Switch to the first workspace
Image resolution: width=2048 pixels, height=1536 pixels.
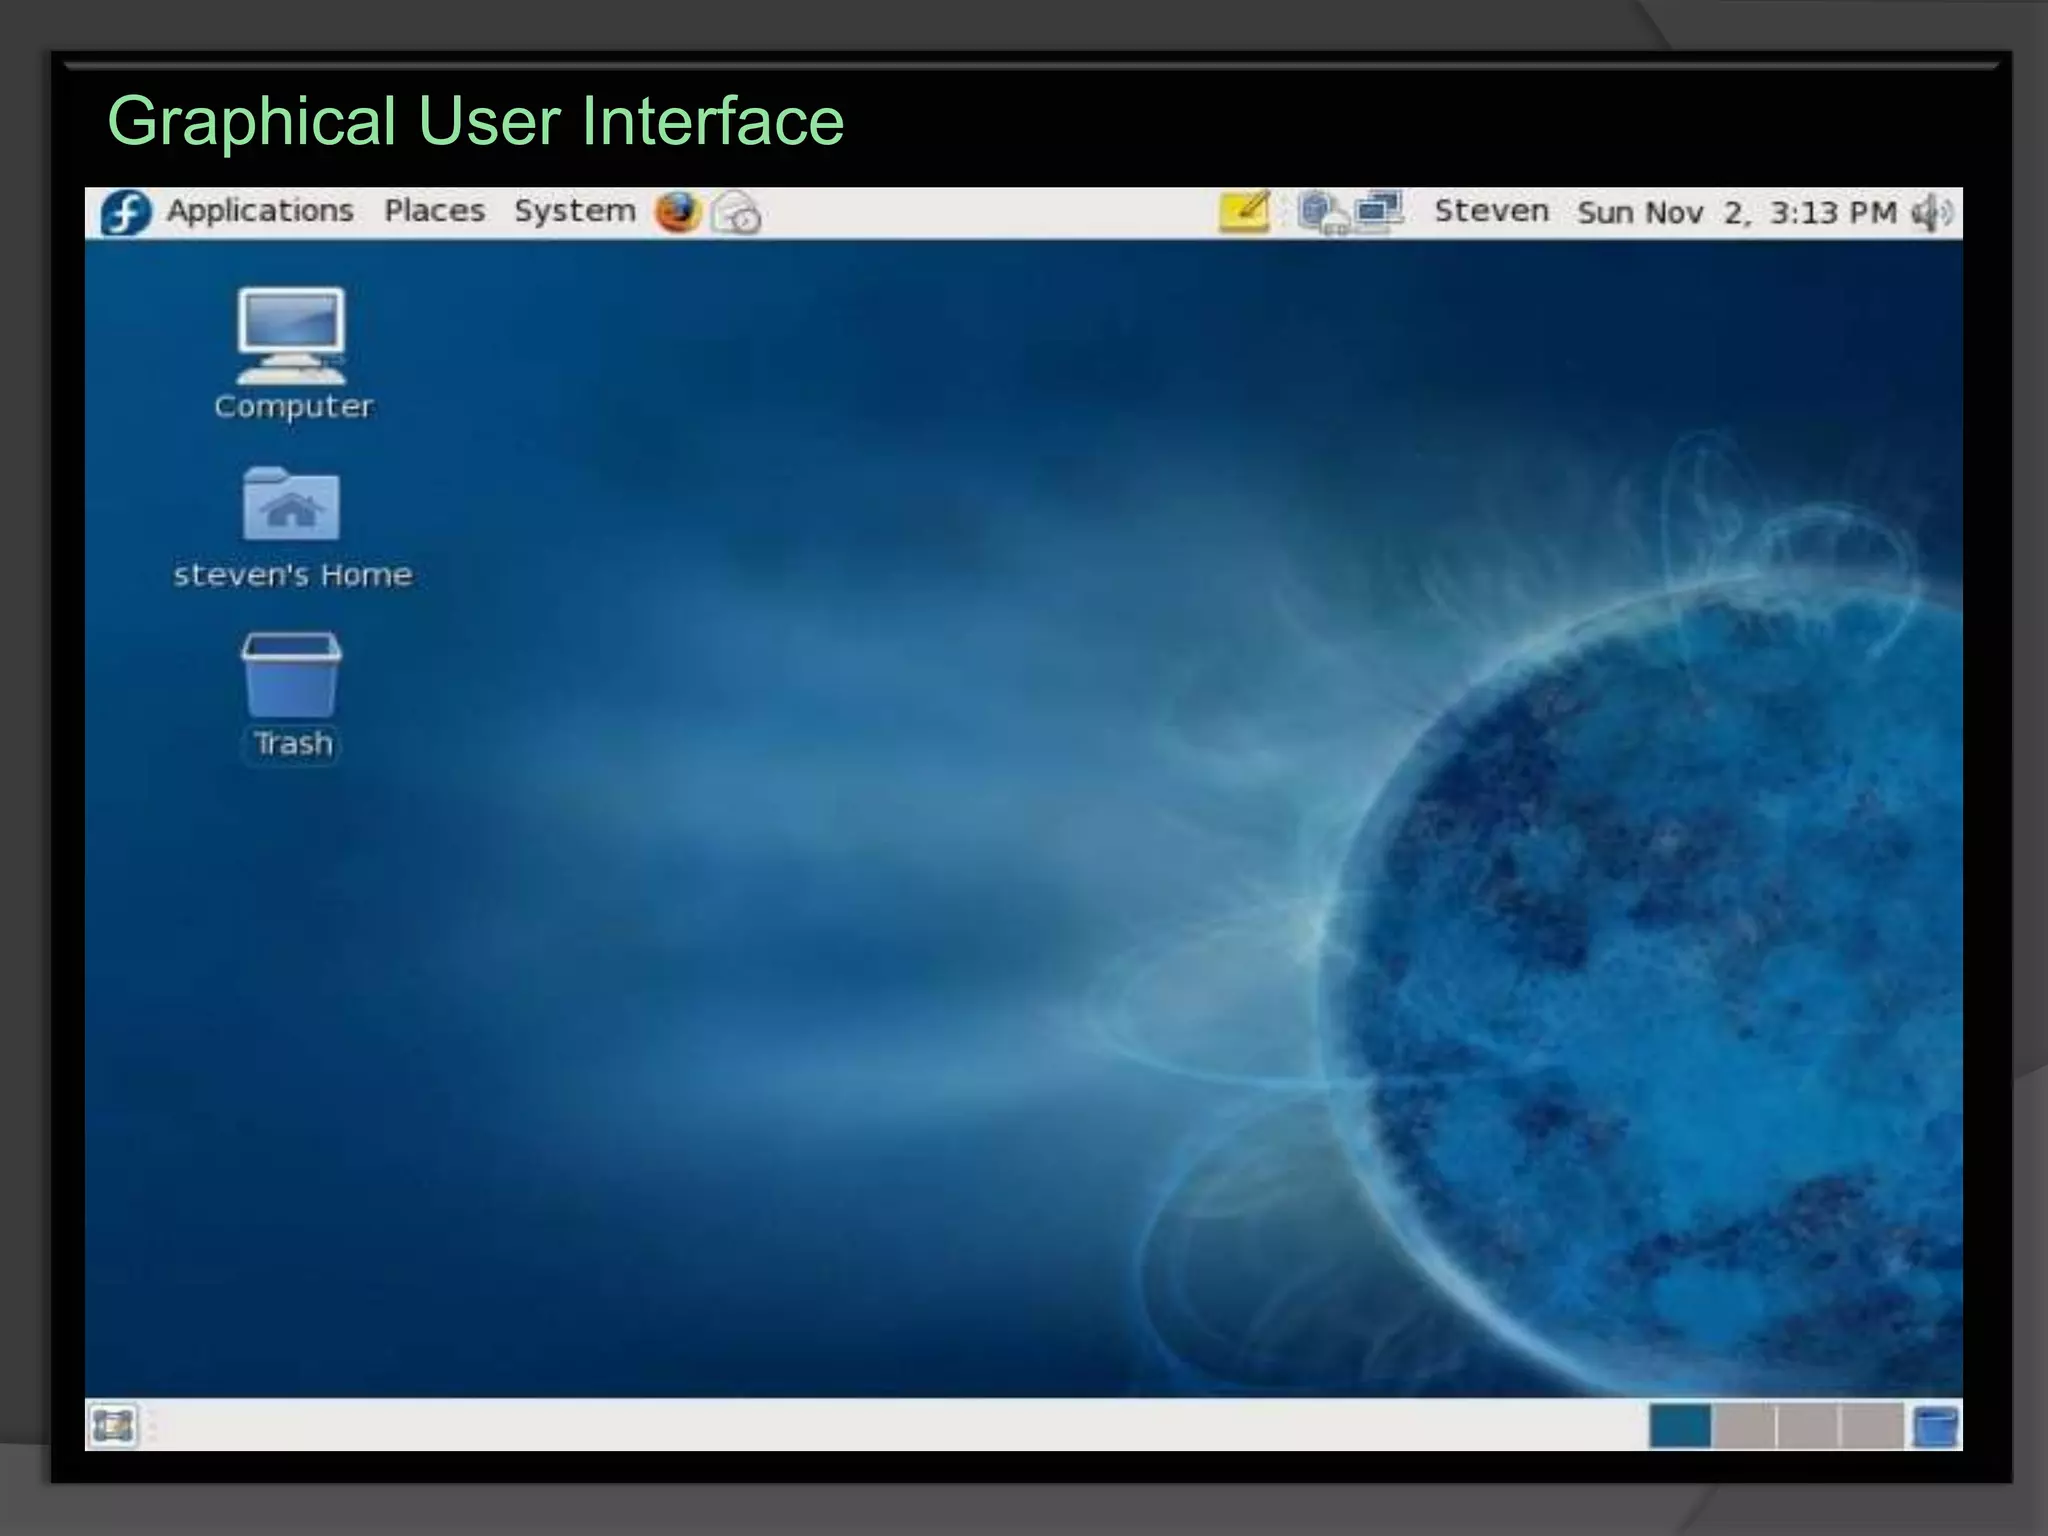coord(1680,1426)
